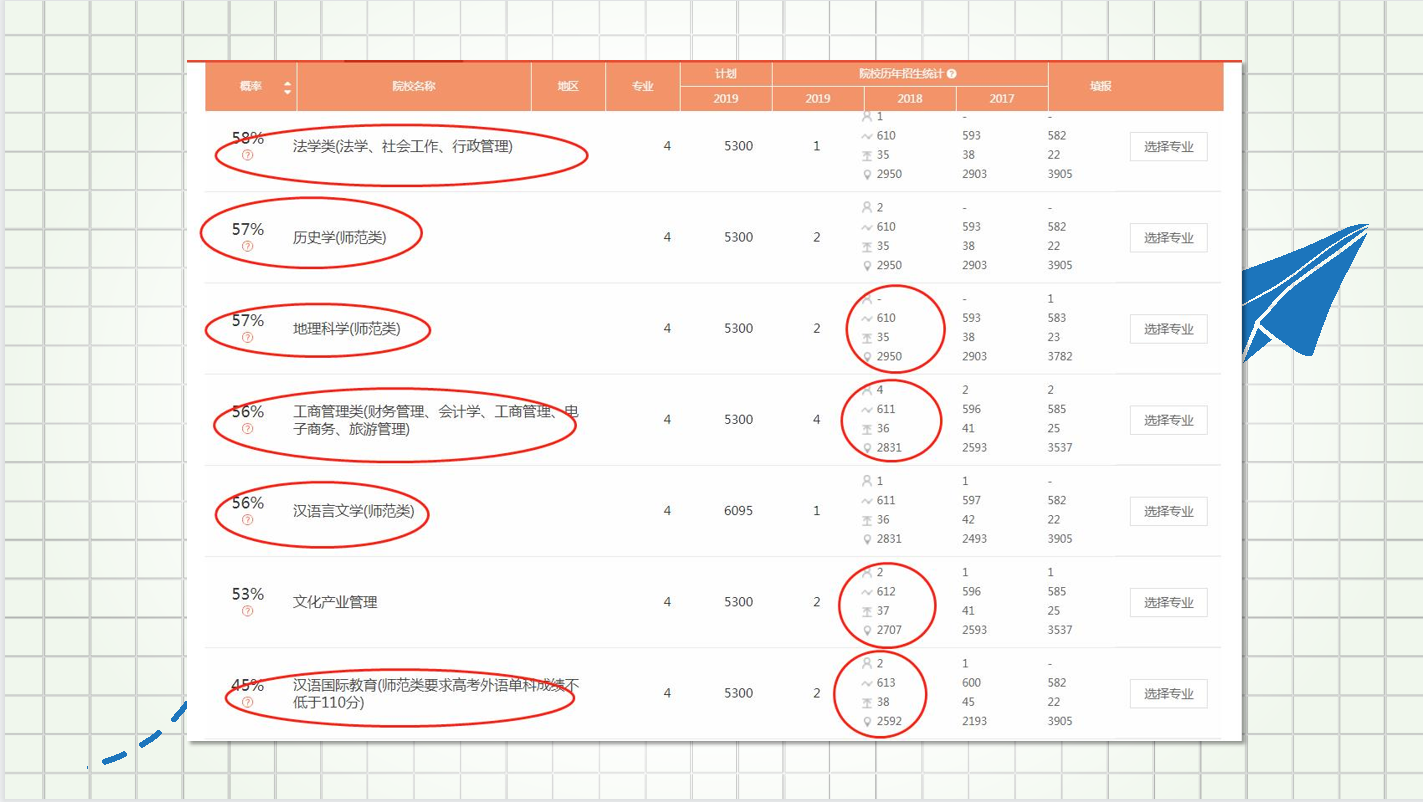
Task: Open the 文化产业管理 major name
Action: pos(335,602)
